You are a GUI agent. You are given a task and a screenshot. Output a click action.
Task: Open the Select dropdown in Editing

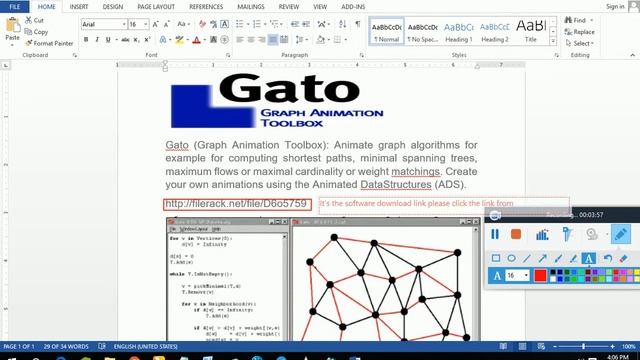[x=580, y=43]
